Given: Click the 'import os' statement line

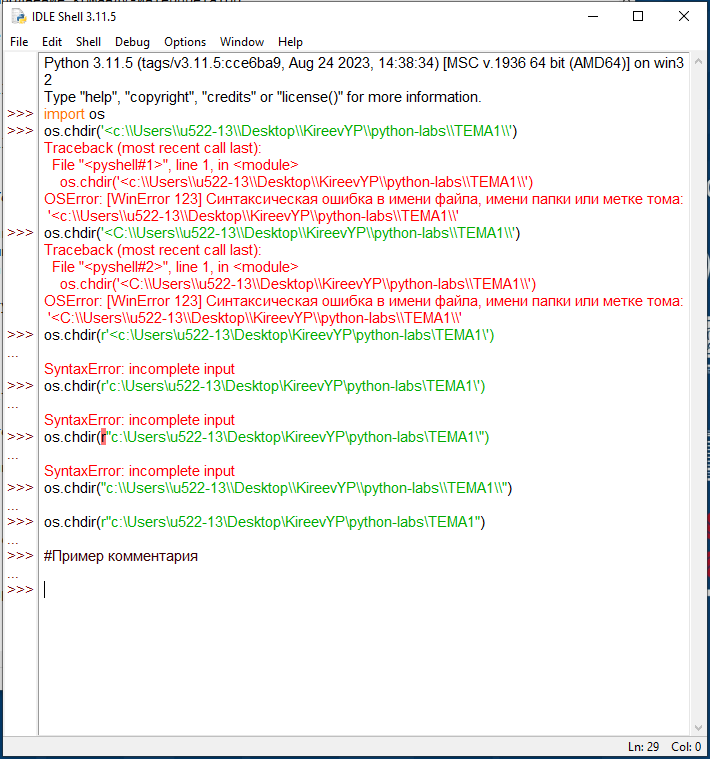Looking at the screenshot, I should click(74, 114).
